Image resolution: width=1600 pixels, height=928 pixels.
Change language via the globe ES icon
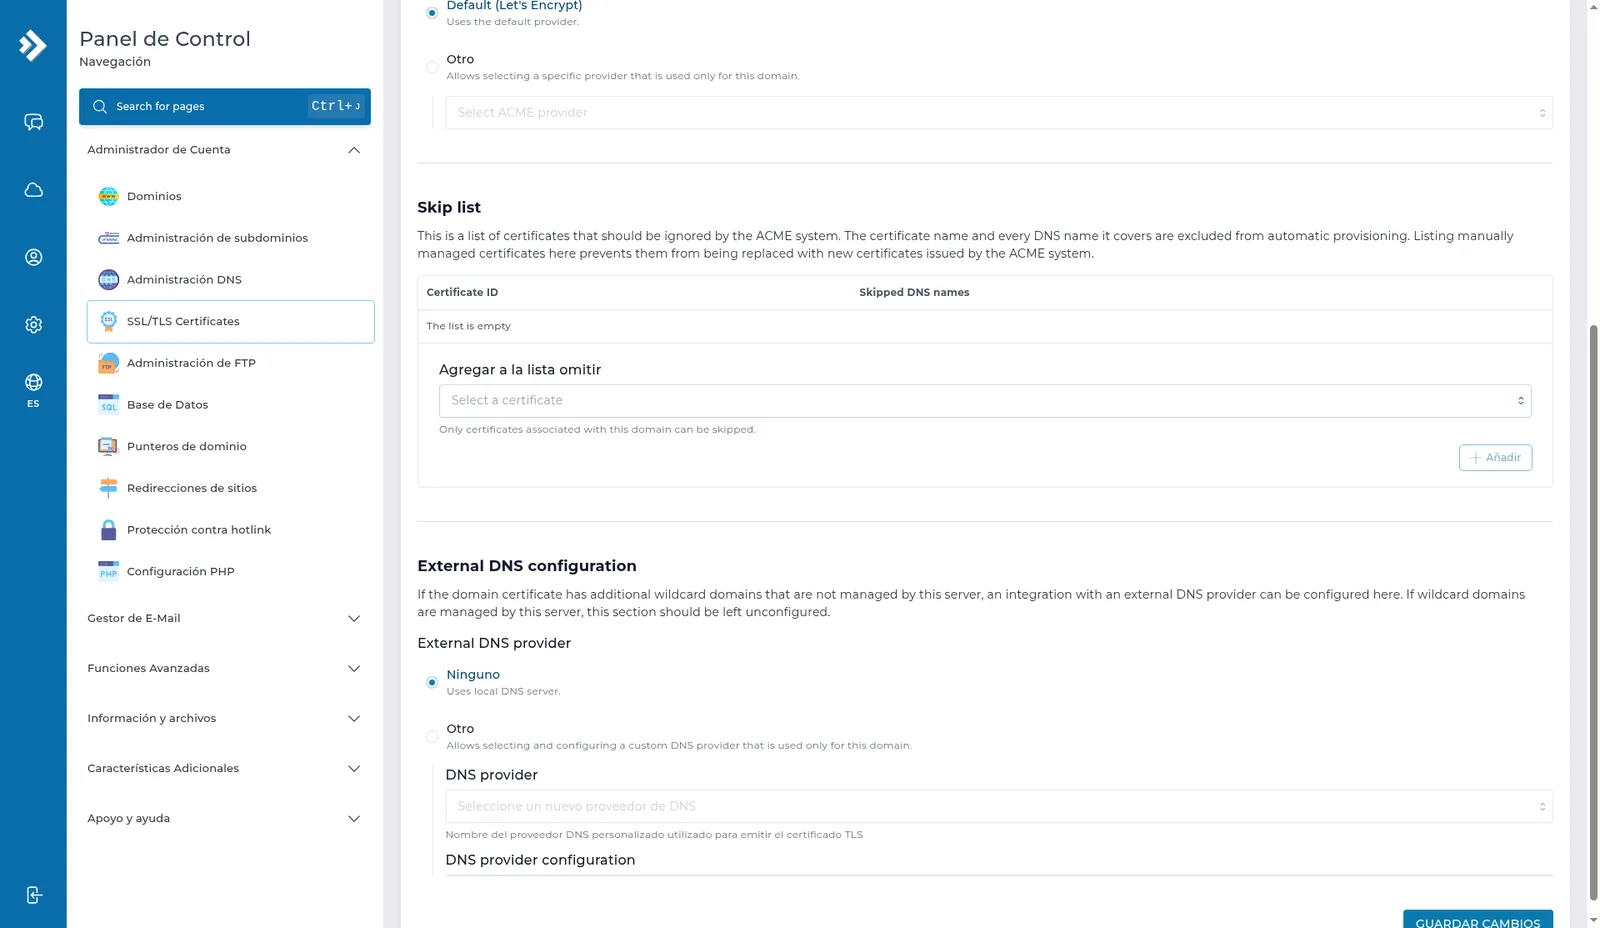tap(33, 389)
